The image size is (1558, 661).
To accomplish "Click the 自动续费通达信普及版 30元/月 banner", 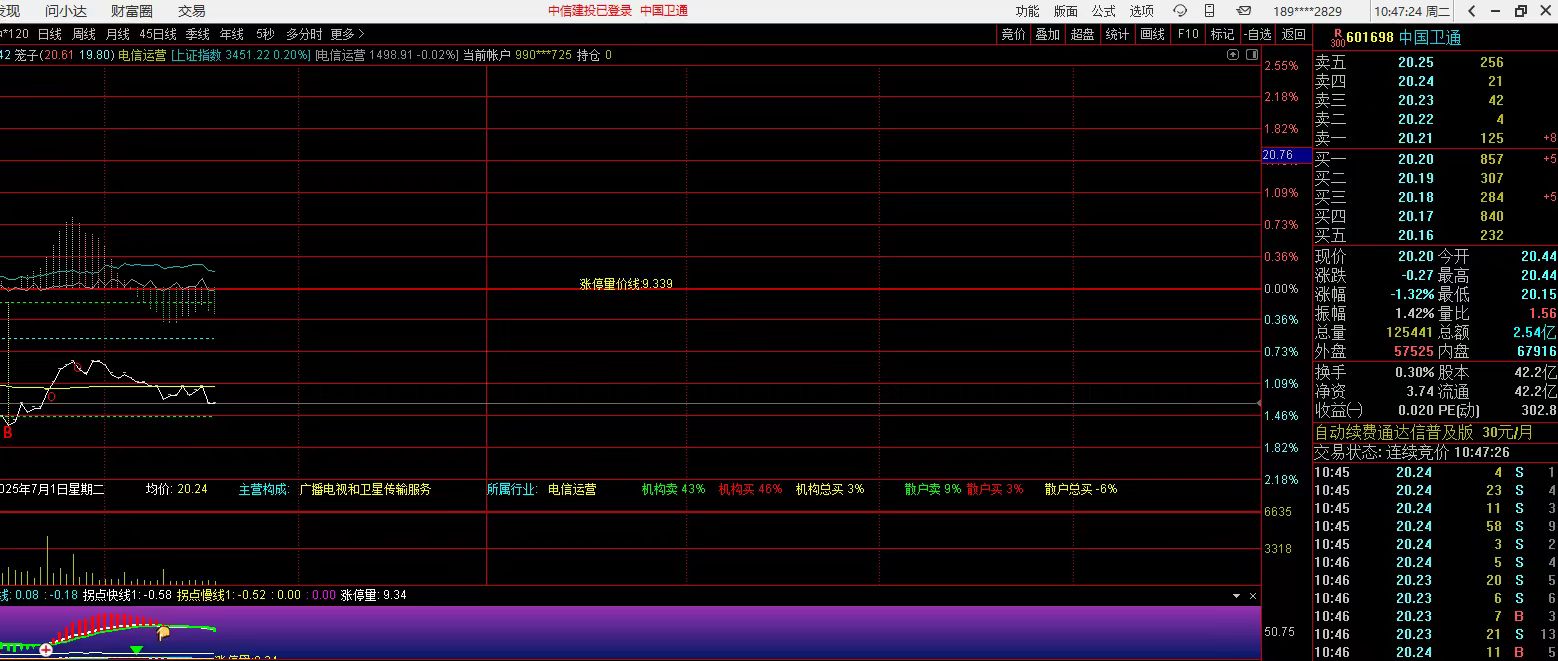I will 1423,433.
